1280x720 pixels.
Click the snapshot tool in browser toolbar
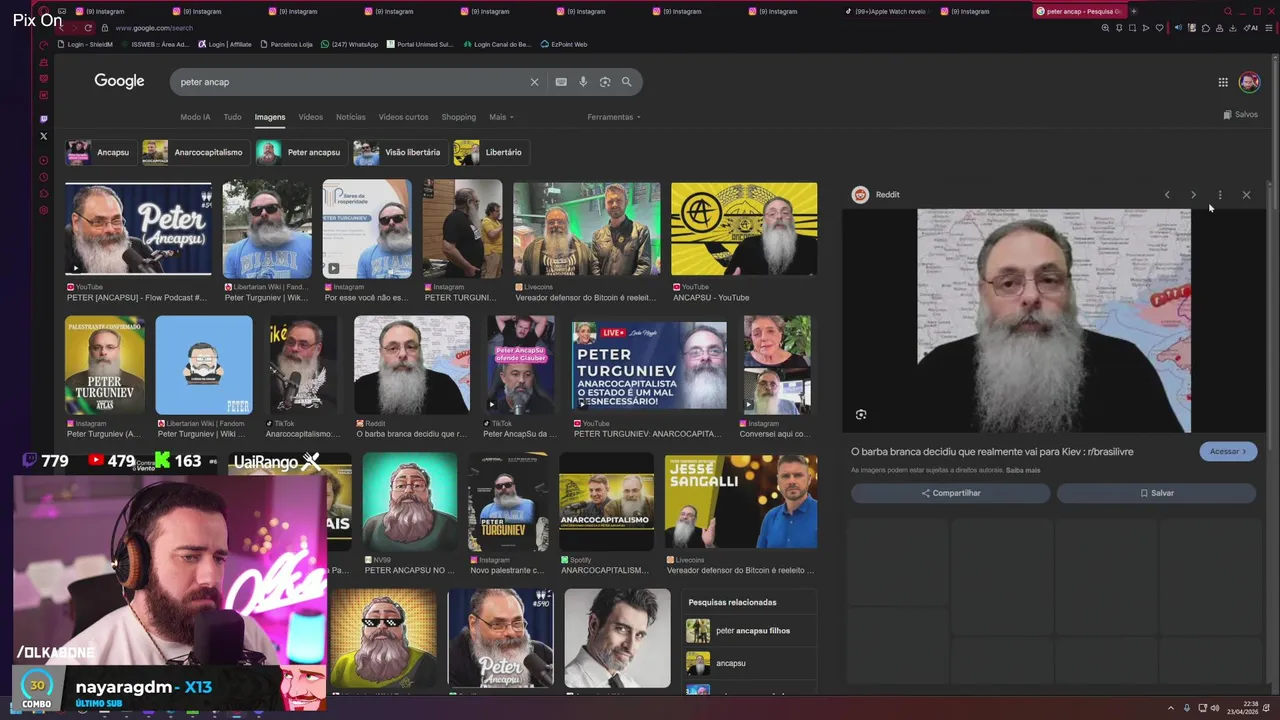click(x=1132, y=28)
